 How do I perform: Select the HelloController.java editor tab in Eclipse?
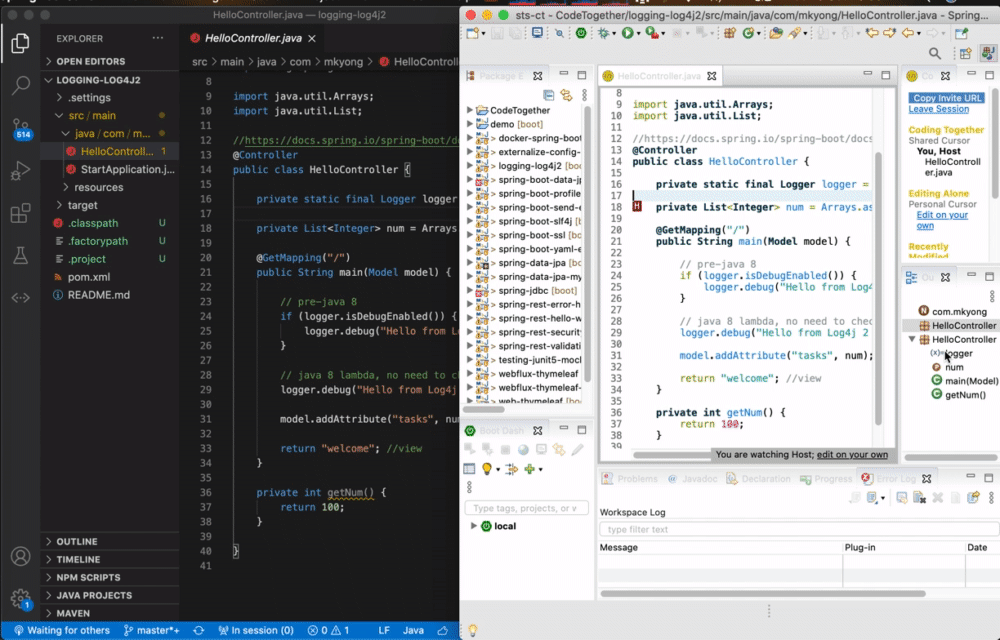pyautogui.click(x=659, y=76)
